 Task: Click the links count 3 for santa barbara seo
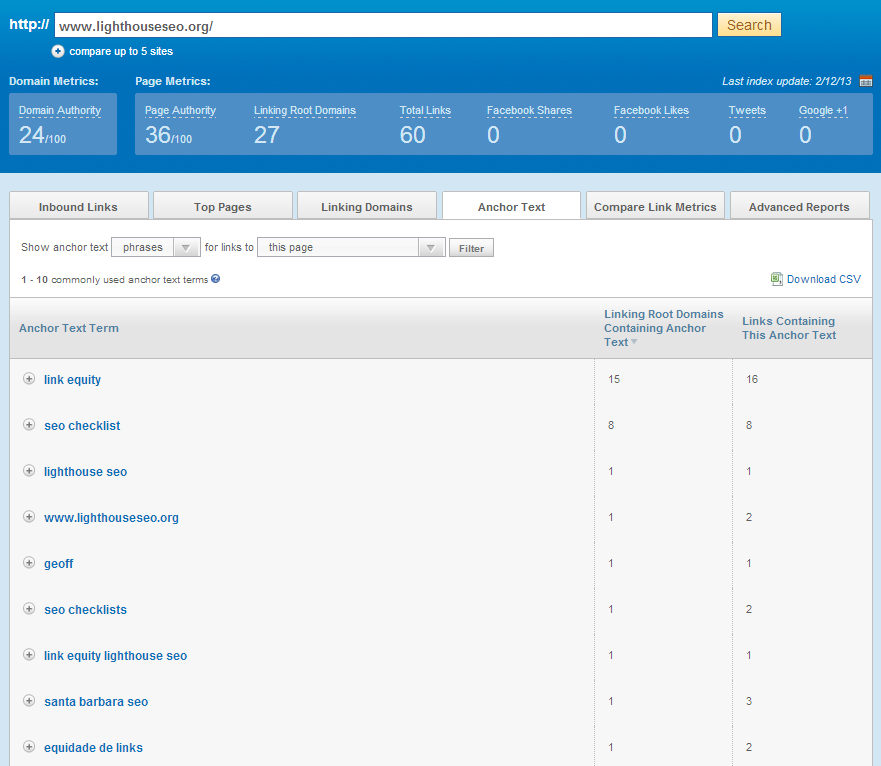pos(749,701)
